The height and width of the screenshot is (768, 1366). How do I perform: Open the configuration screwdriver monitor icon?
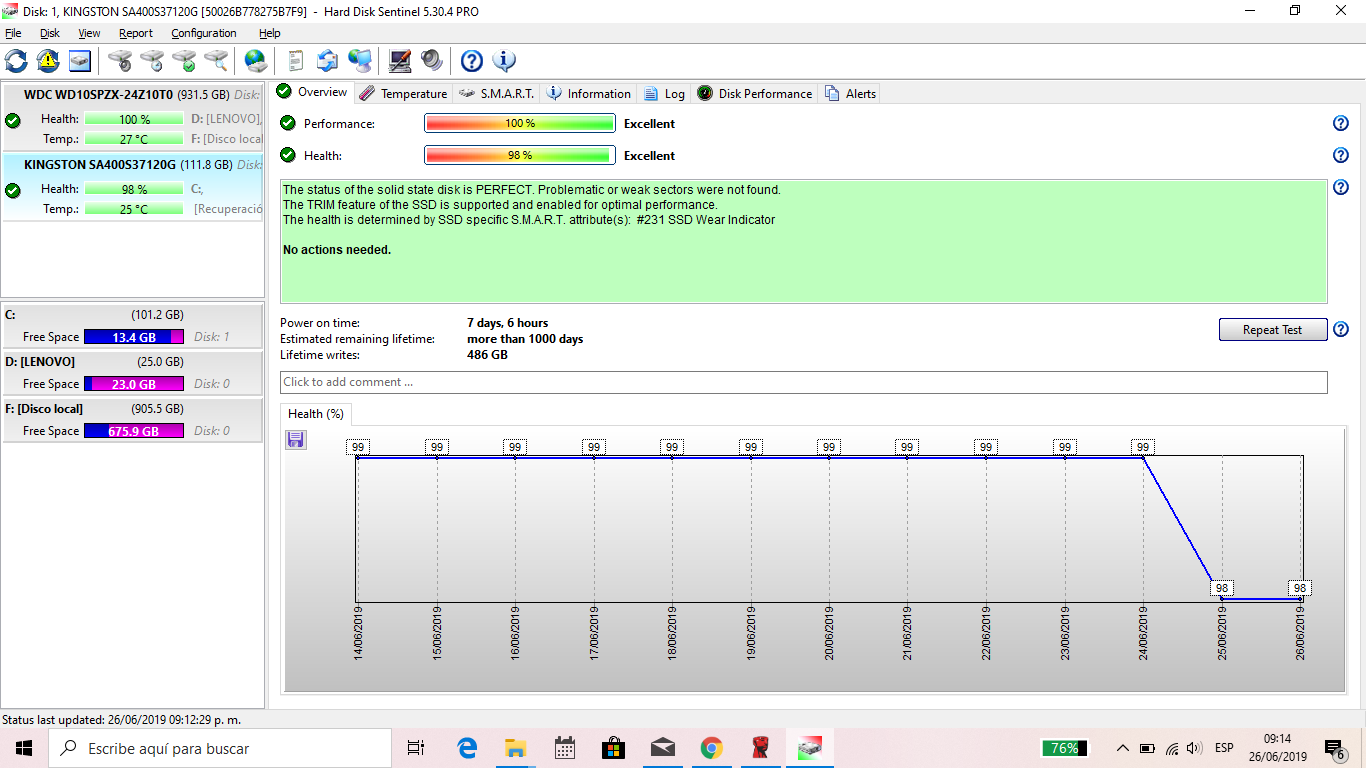click(400, 61)
